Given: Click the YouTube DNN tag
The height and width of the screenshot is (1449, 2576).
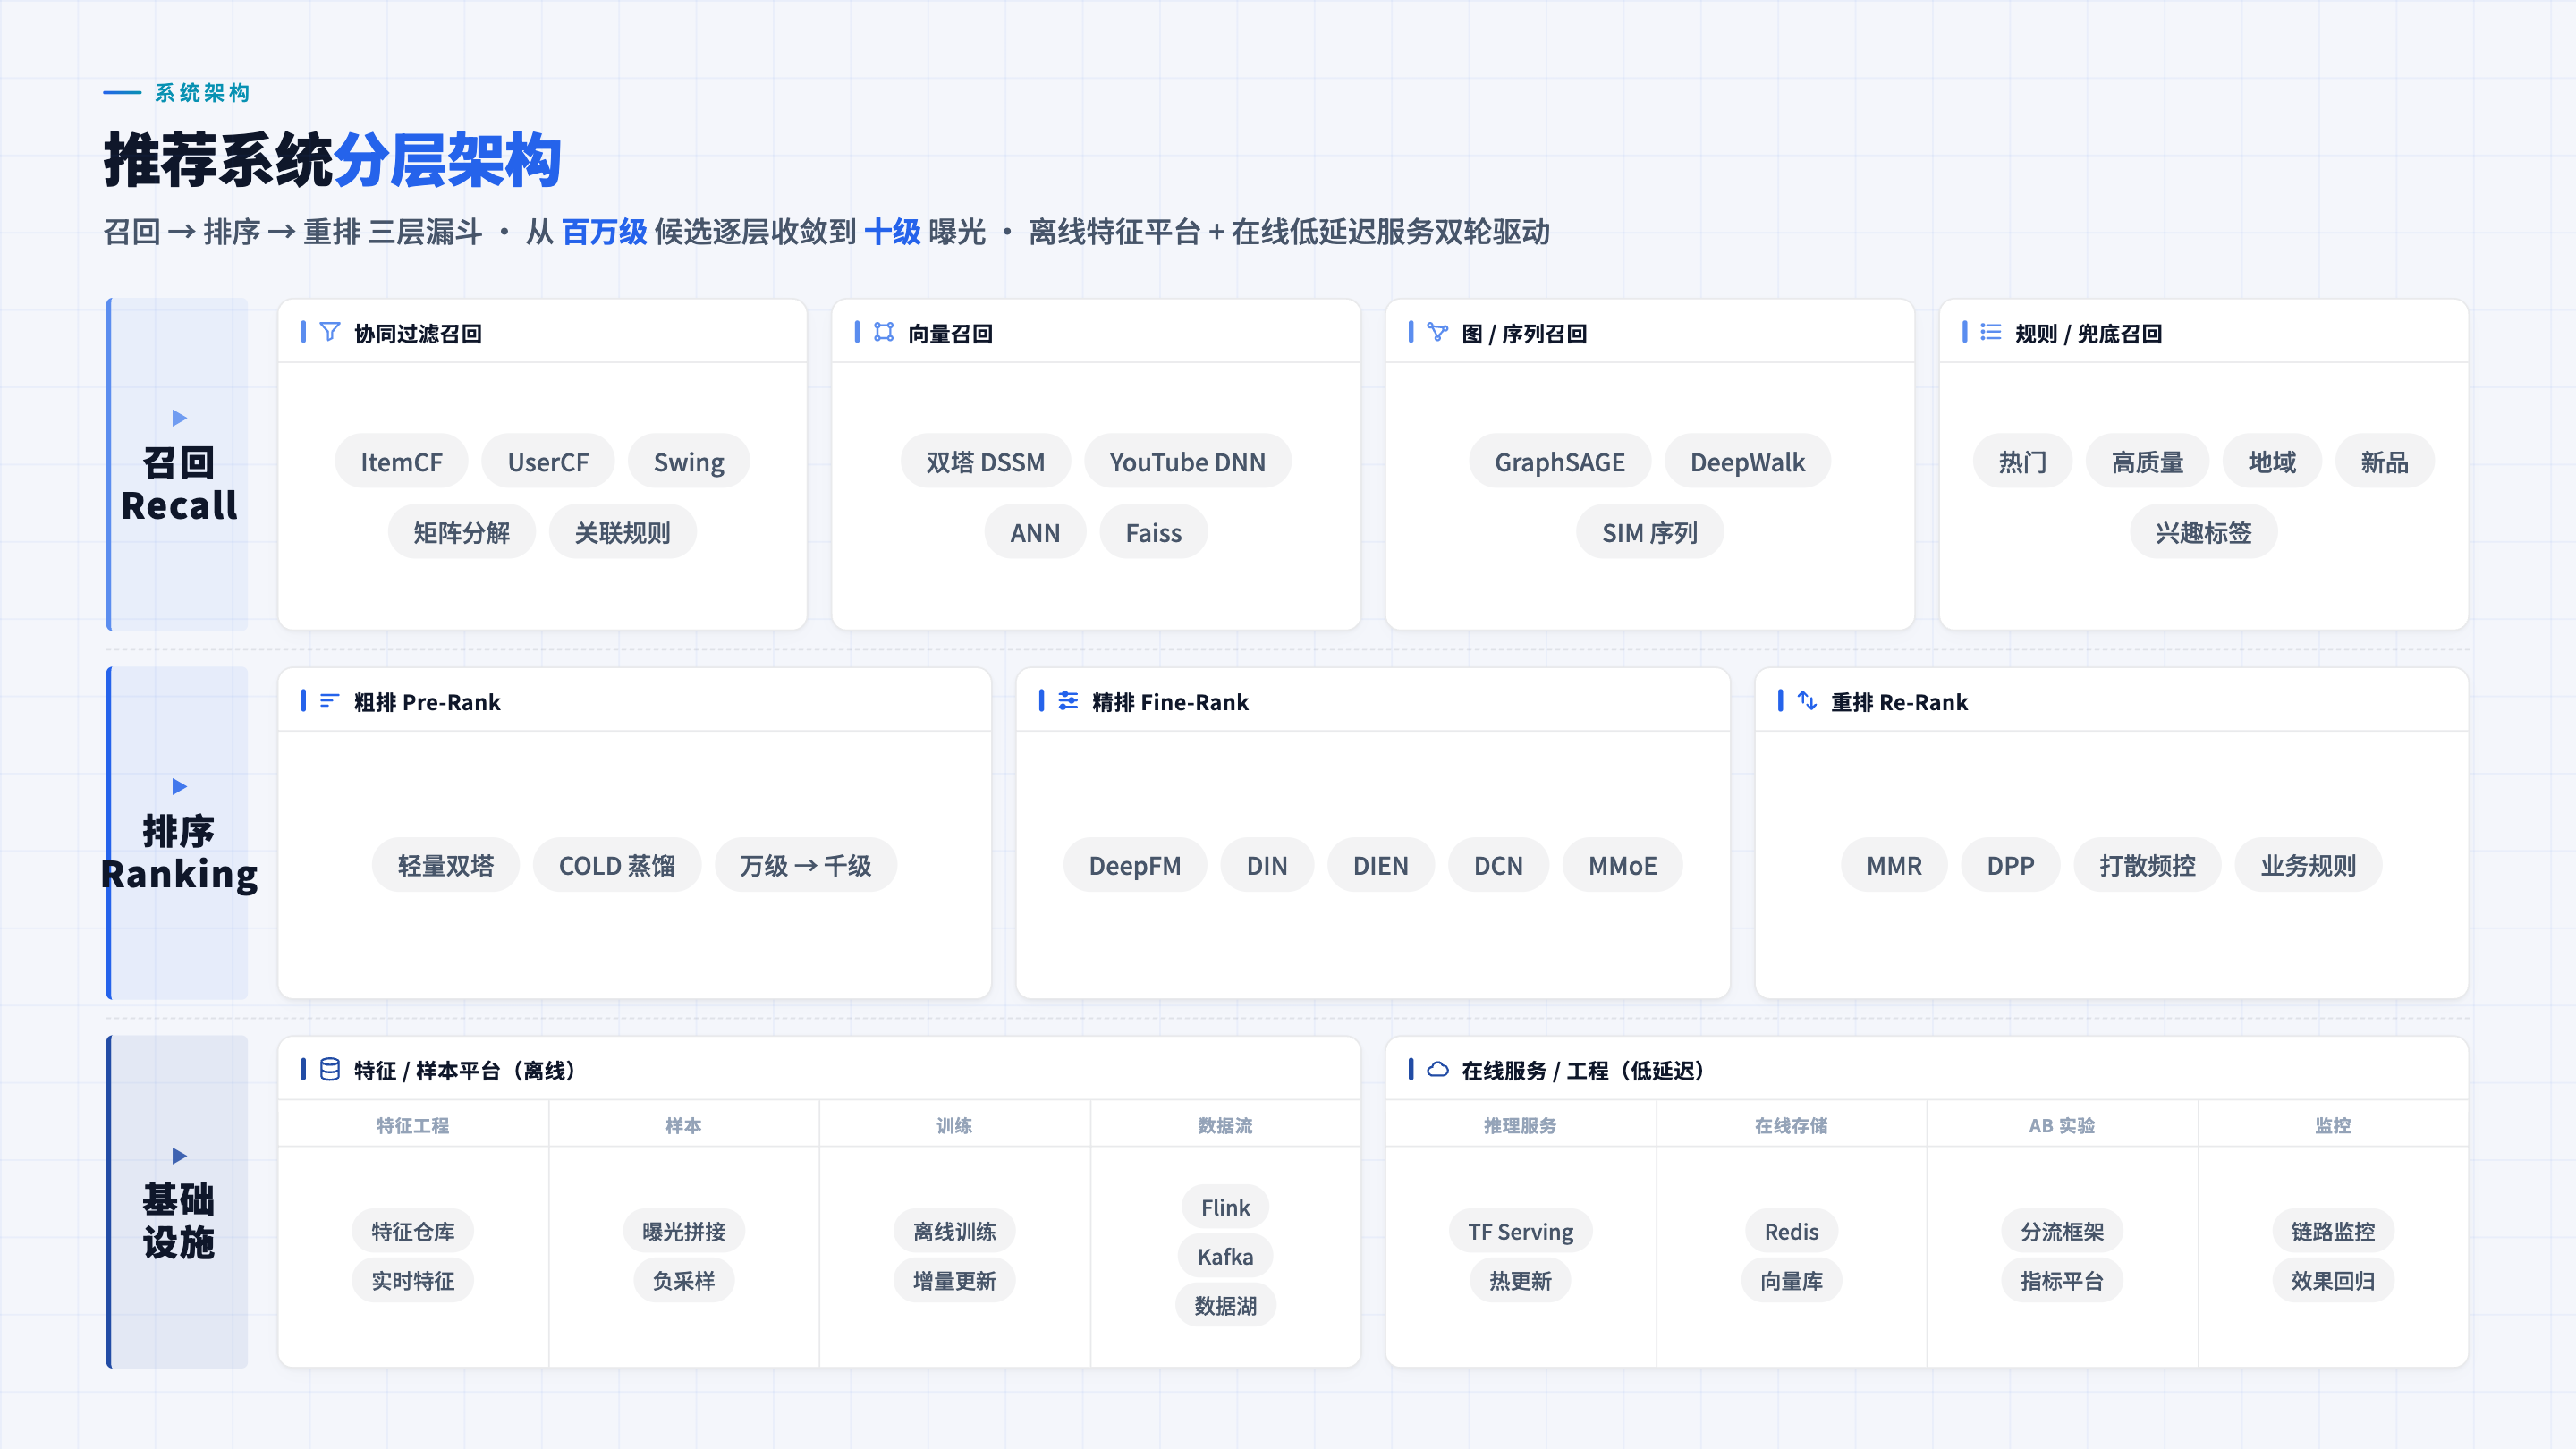Looking at the screenshot, I should click(x=1188, y=462).
